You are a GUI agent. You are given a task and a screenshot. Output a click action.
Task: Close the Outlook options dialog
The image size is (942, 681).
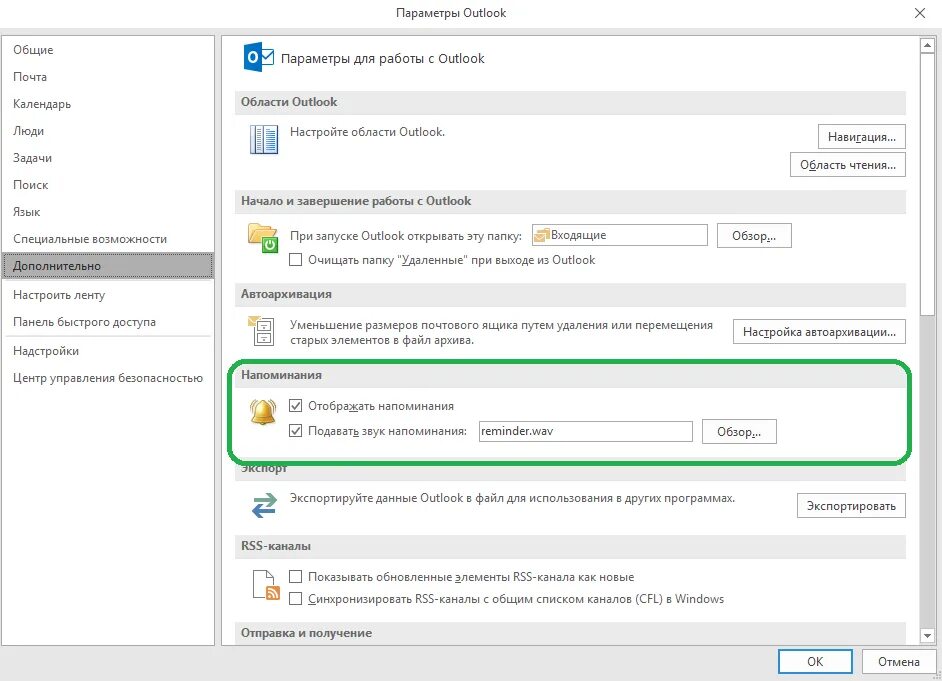click(x=920, y=13)
